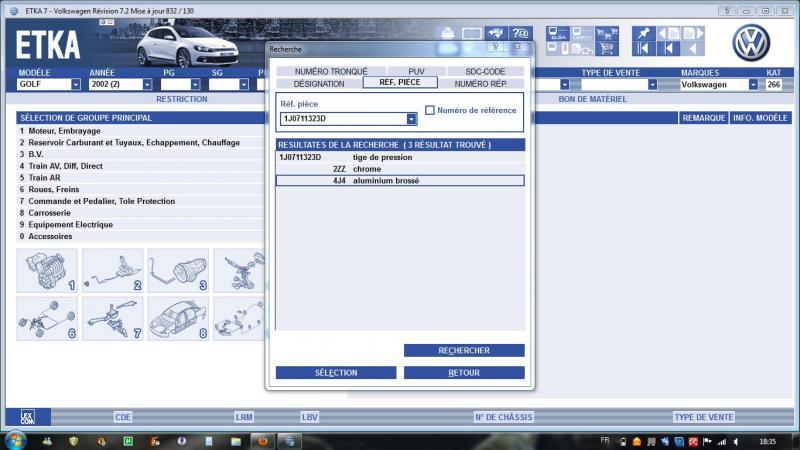Expand the ANNÉE dropdown arrow
Image resolution: width=800 pixels, height=450 pixels.
click(147, 84)
